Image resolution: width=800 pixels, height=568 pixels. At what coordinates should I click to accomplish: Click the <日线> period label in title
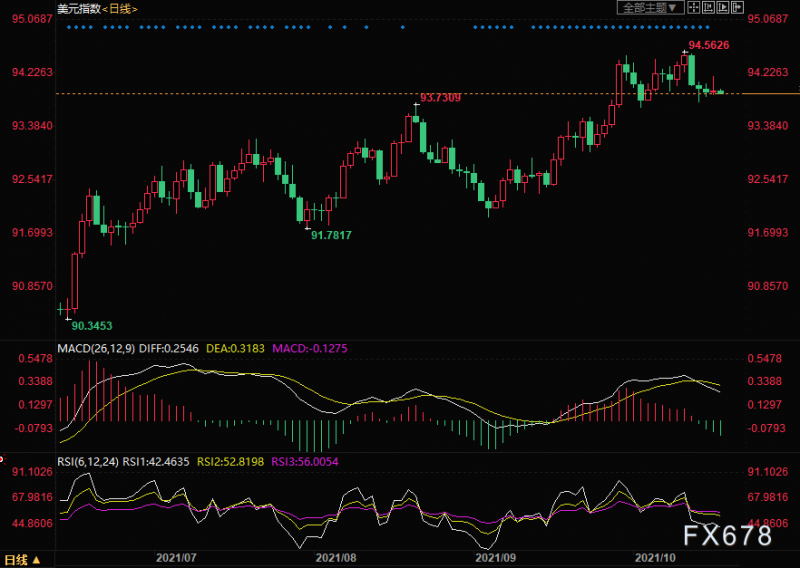(x=120, y=8)
